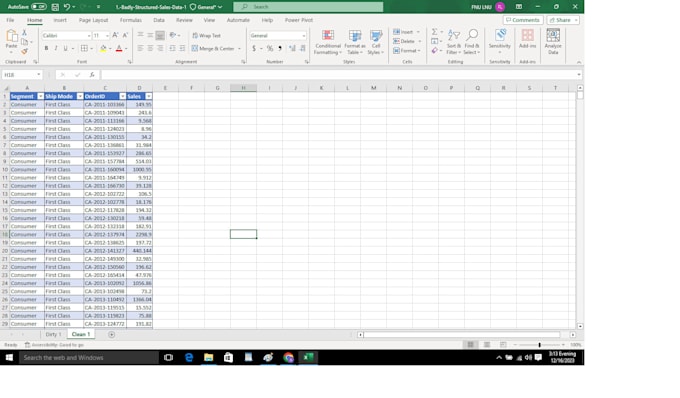Viewport: 680px width, 398px height.
Task: Open Sort & Filter menu
Action: click(454, 42)
